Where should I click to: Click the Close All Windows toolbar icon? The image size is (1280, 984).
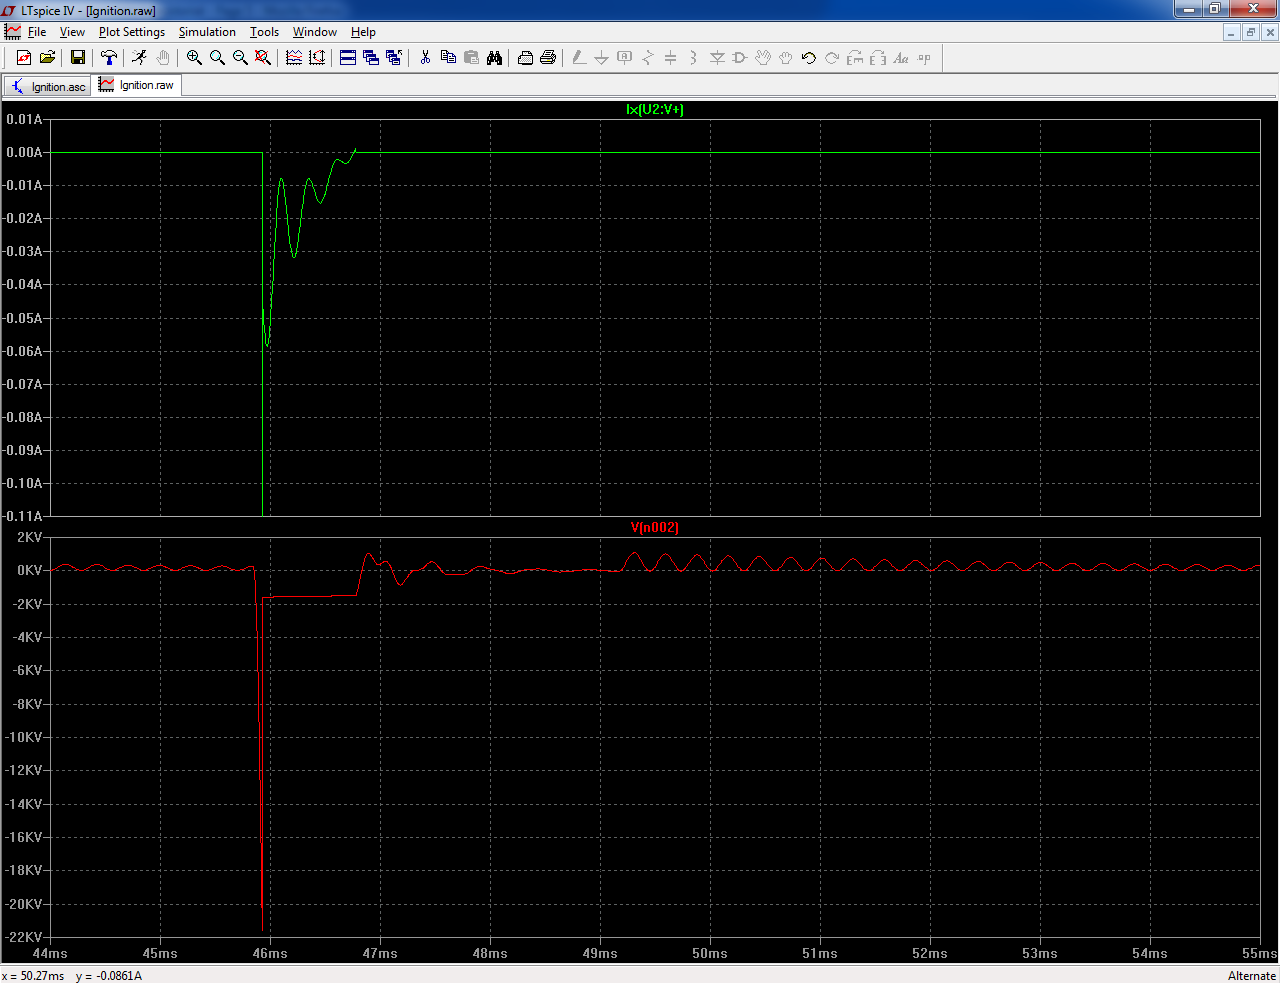coord(394,58)
